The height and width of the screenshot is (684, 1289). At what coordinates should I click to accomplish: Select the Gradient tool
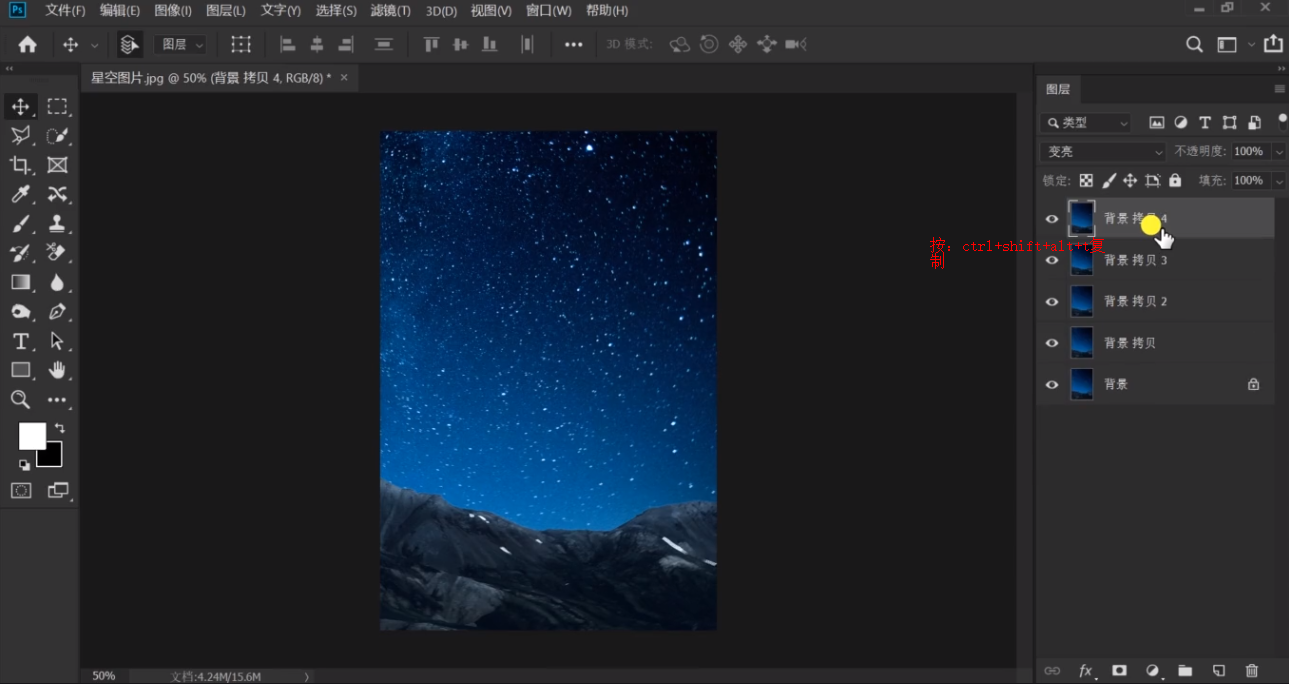[x=20, y=282]
